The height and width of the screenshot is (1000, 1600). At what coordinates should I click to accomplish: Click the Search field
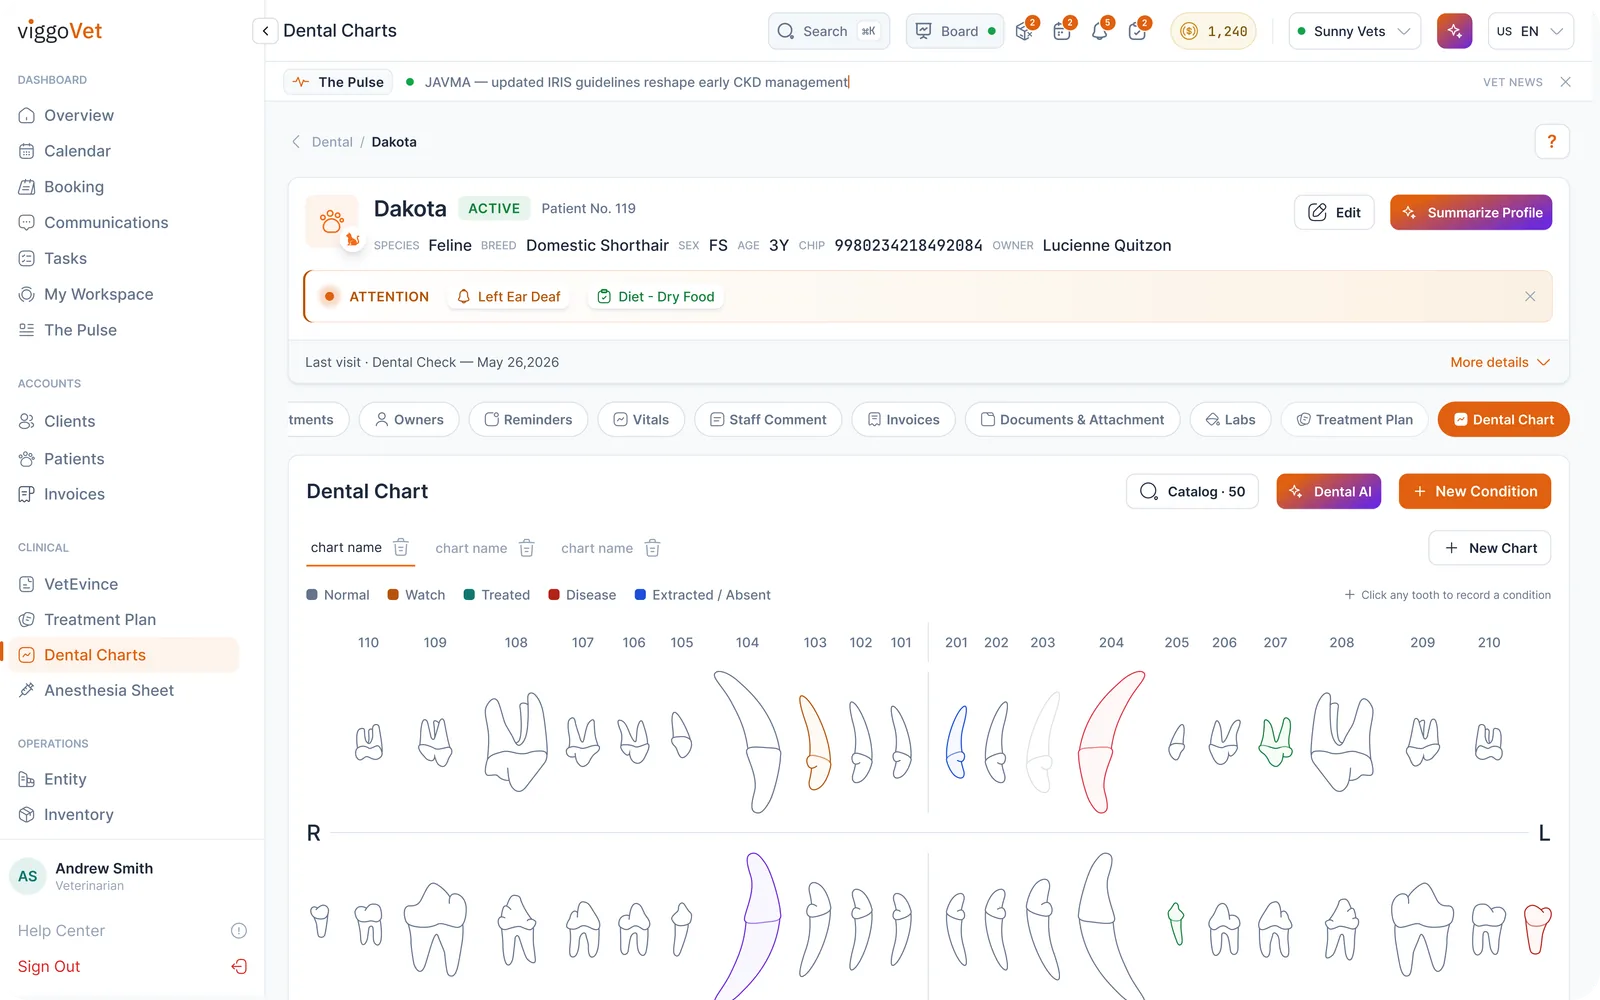coord(829,31)
